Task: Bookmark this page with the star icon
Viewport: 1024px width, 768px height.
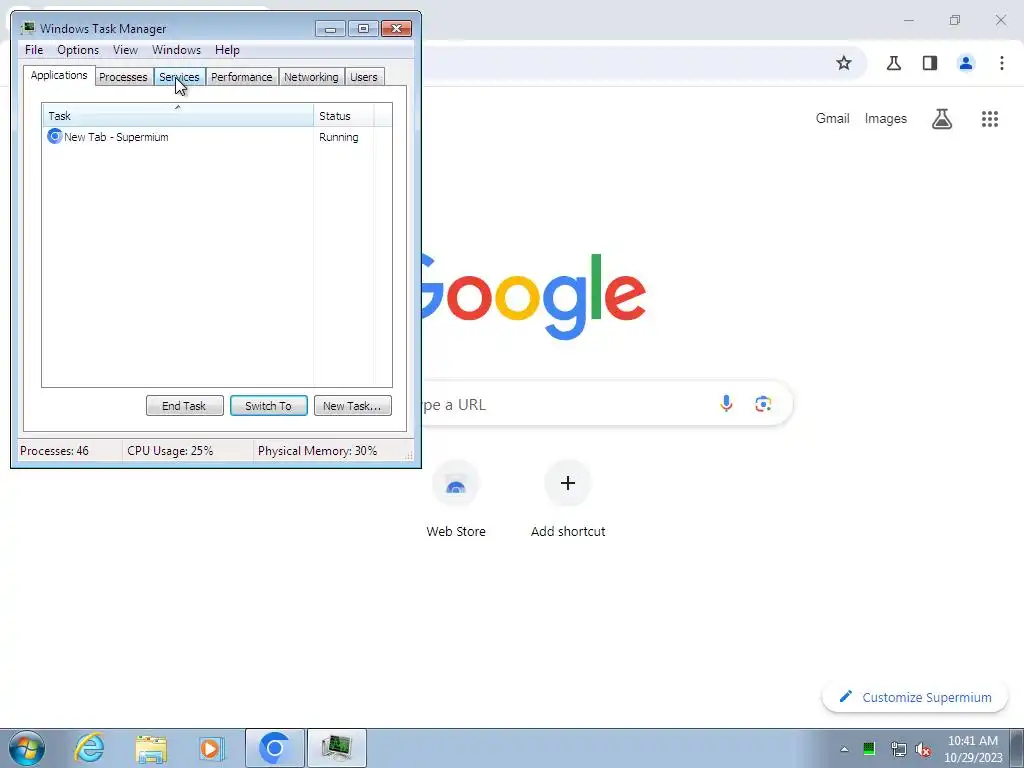Action: 844,63
